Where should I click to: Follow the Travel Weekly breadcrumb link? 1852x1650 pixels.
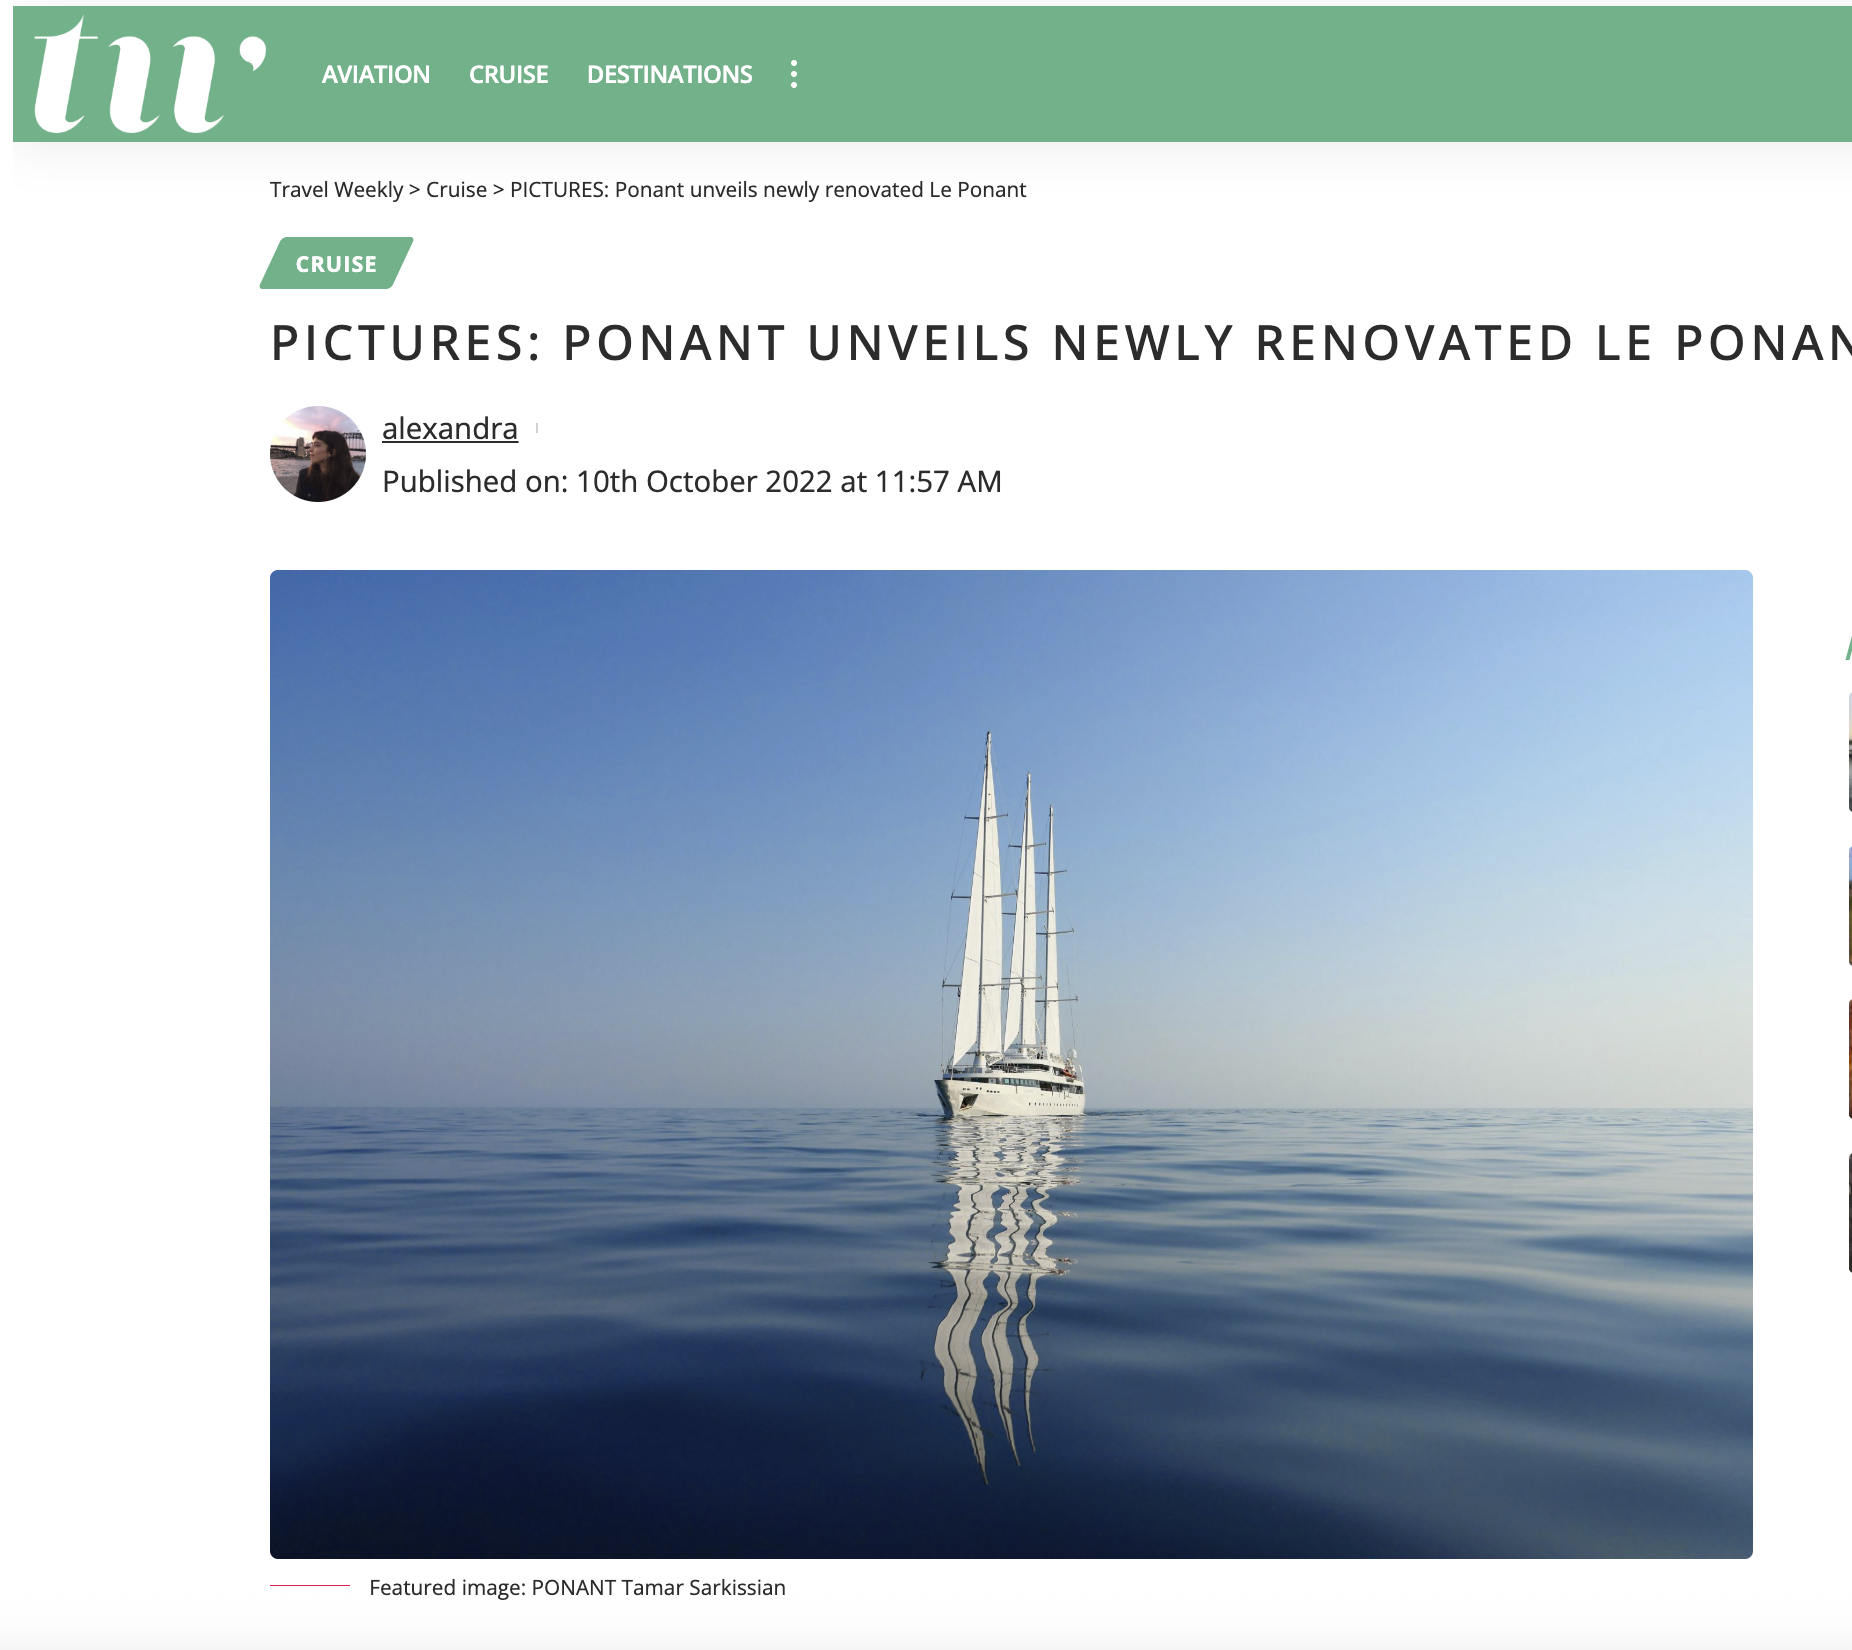(337, 190)
